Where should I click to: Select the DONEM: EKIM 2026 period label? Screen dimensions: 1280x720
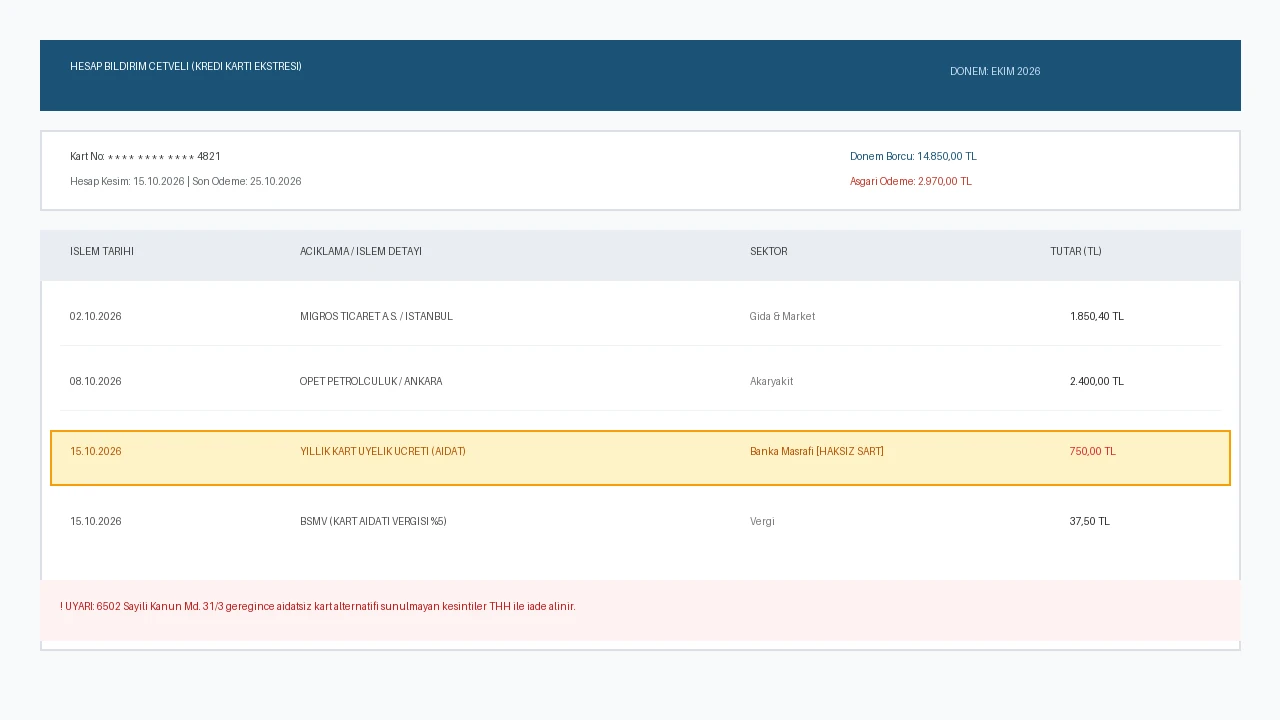(995, 72)
